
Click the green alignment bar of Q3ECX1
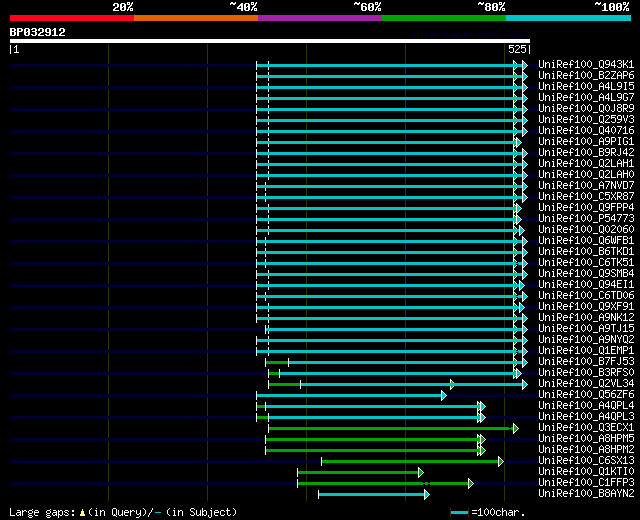pos(391,429)
